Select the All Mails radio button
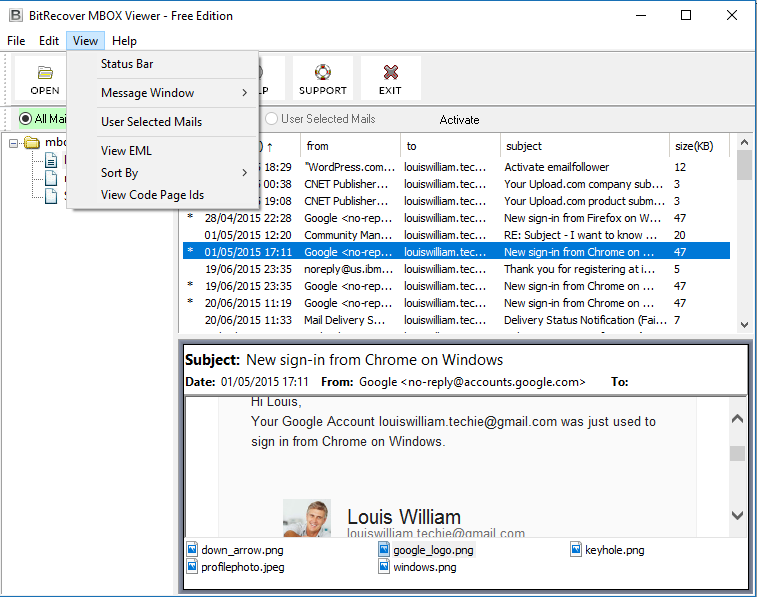The height and width of the screenshot is (597, 757). tap(26, 118)
